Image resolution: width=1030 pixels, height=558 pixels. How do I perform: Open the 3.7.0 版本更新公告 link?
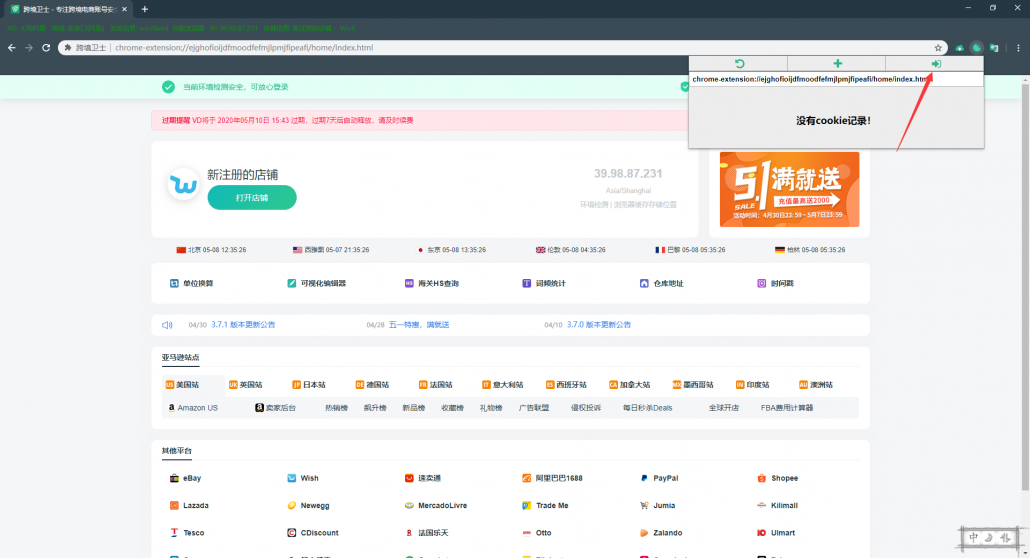tap(598, 325)
